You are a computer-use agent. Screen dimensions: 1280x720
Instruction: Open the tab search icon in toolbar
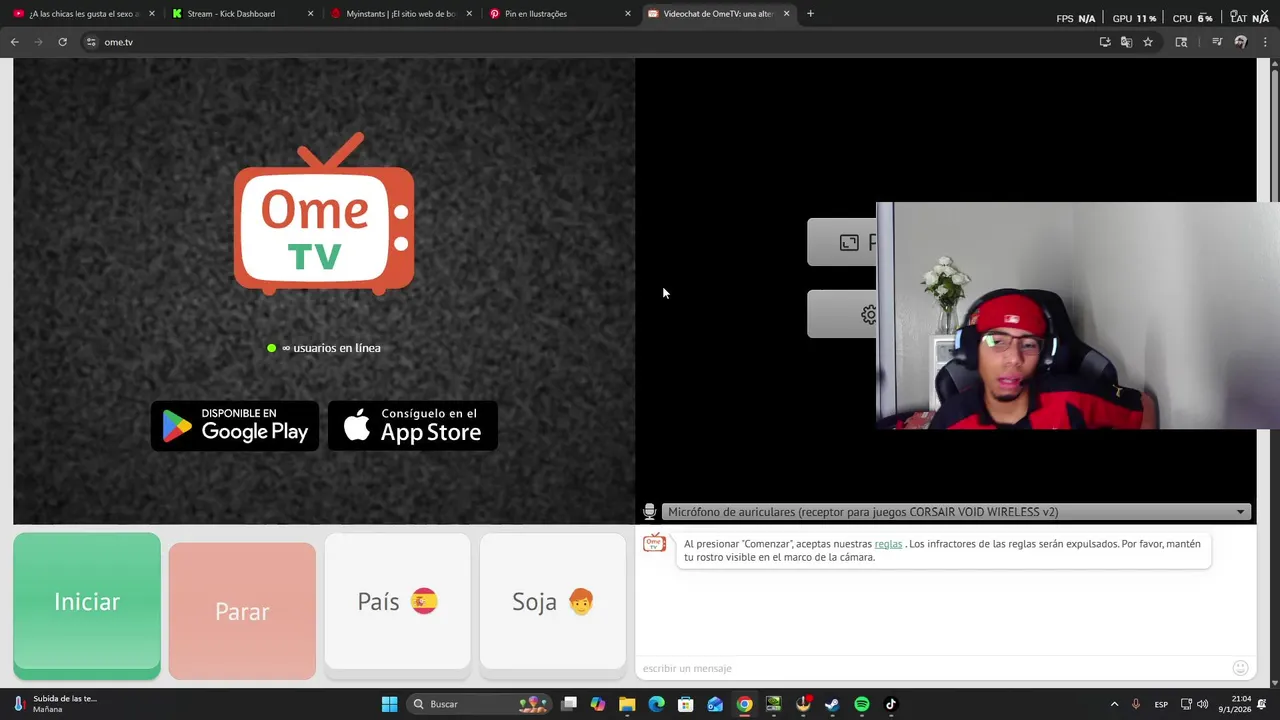click(x=1181, y=42)
